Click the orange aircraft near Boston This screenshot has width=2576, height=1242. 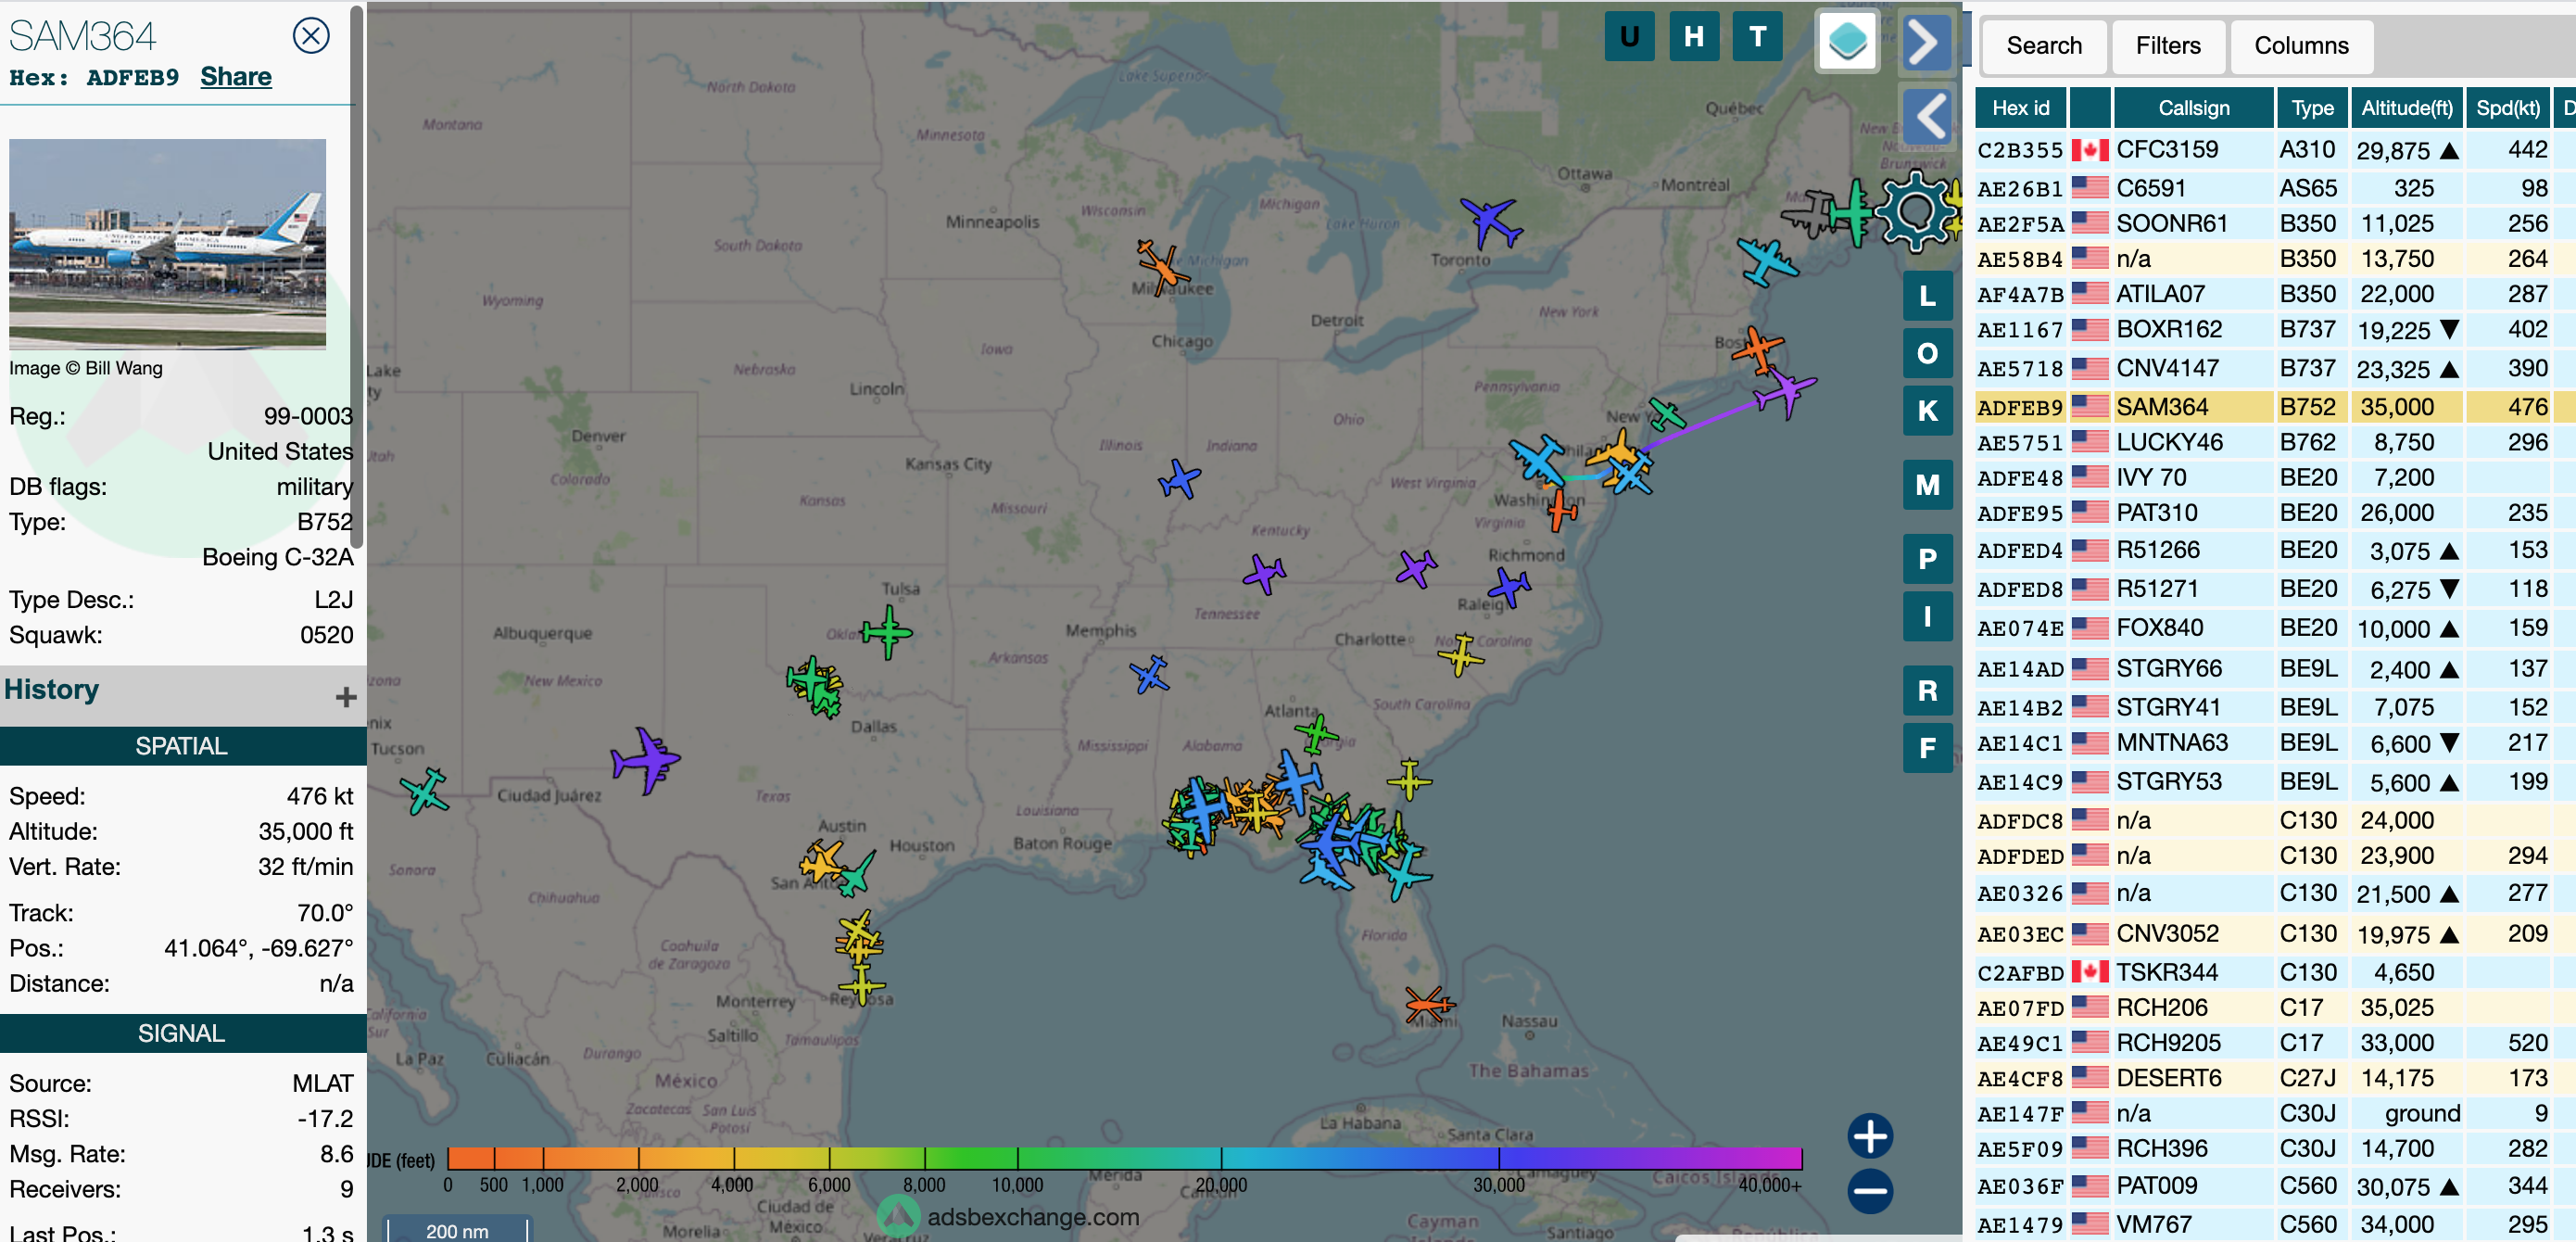[x=1757, y=349]
